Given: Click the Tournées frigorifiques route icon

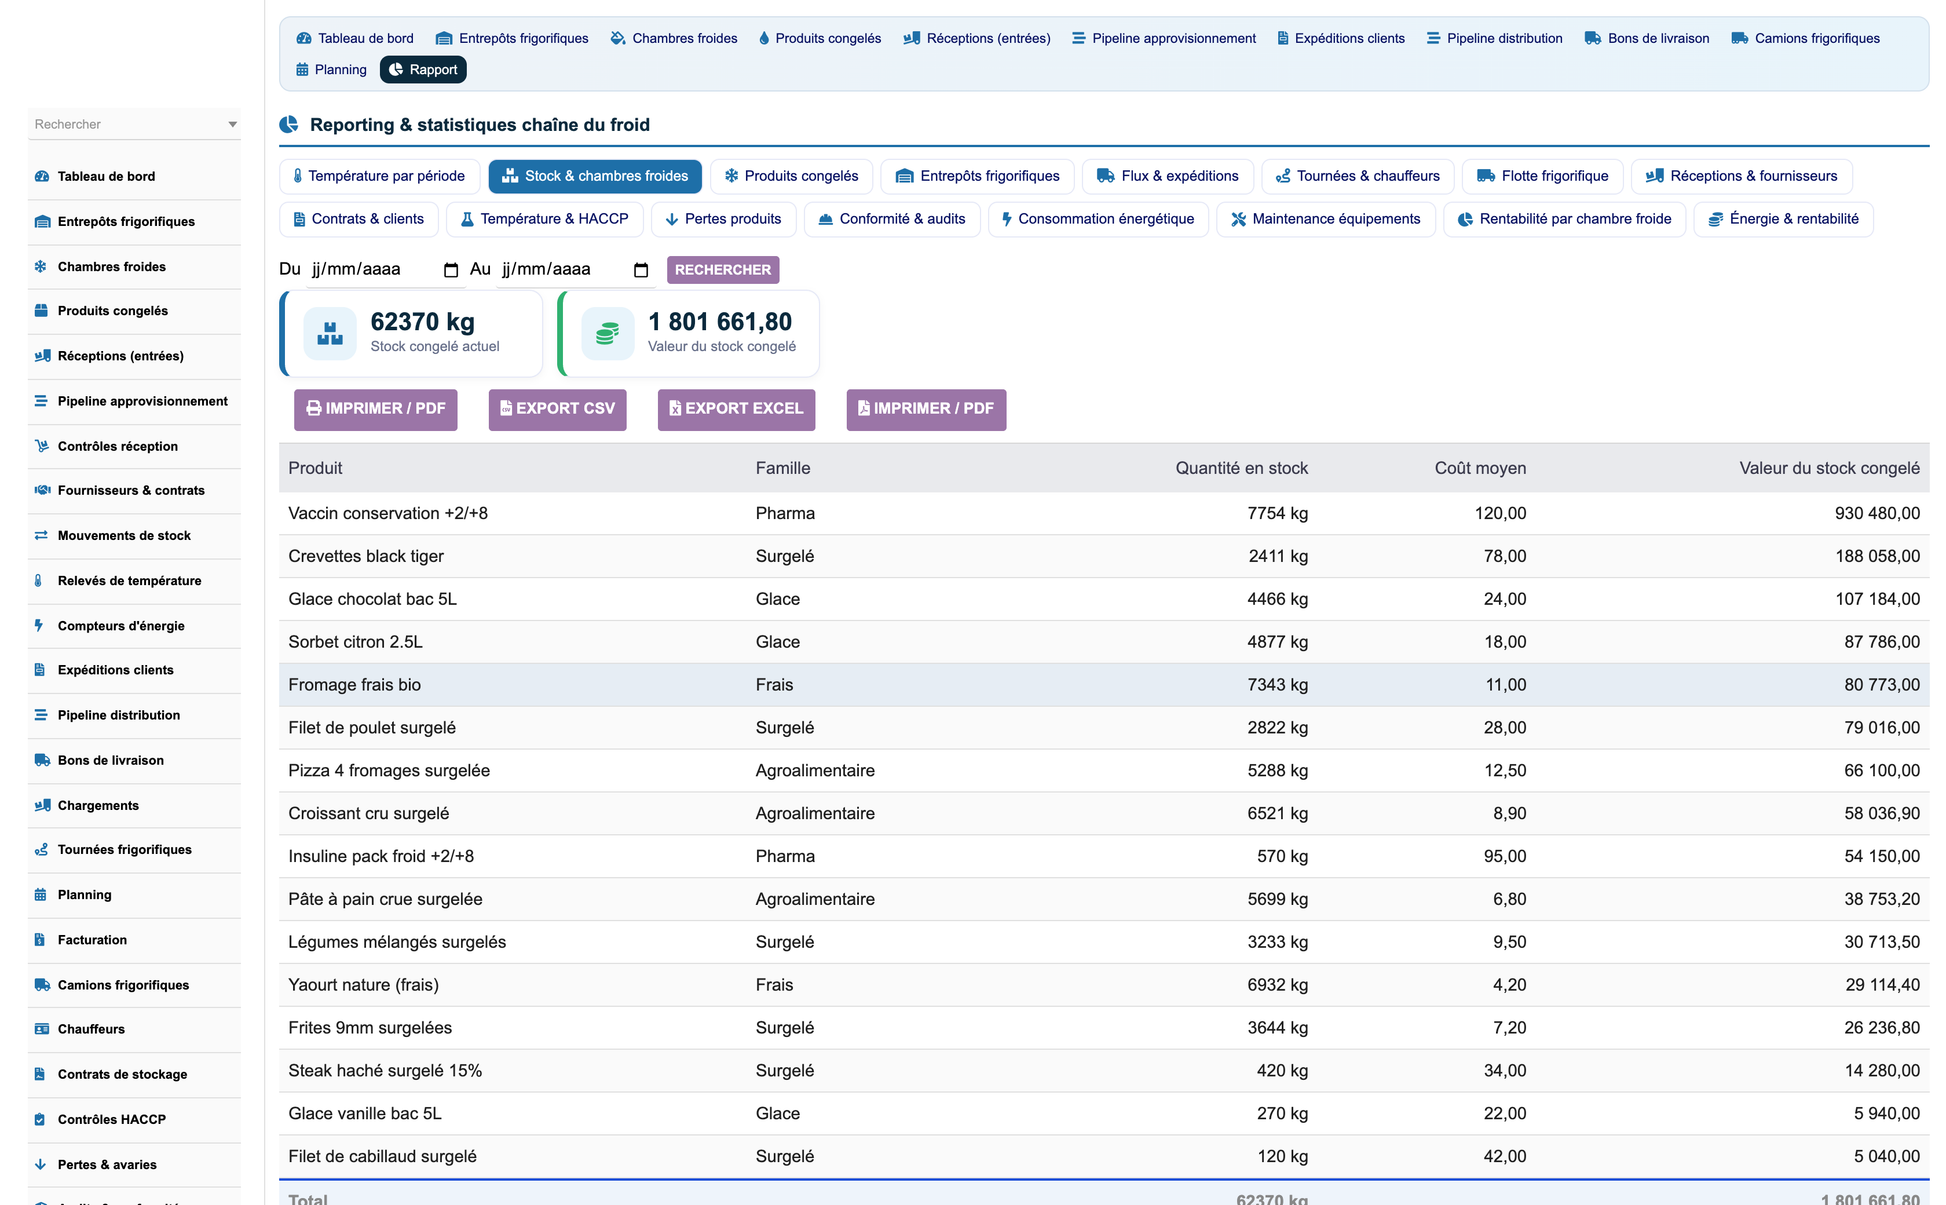Looking at the screenshot, I should click(41, 850).
